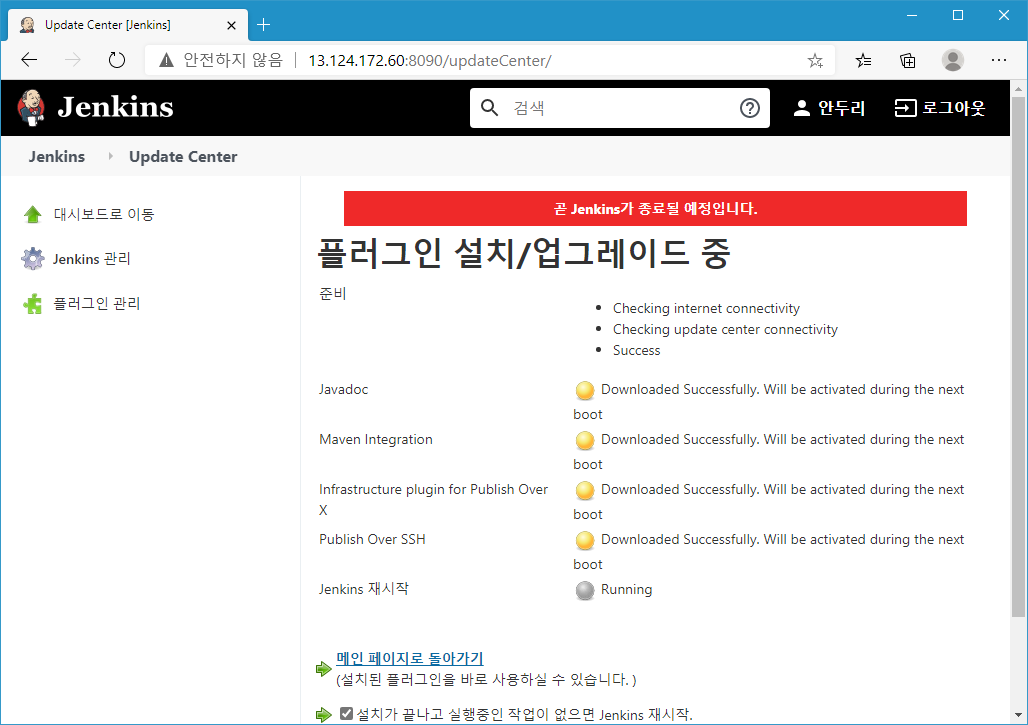Click the yellow status ball for Javadoc
The width and height of the screenshot is (1028, 725).
tap(584, 390)
